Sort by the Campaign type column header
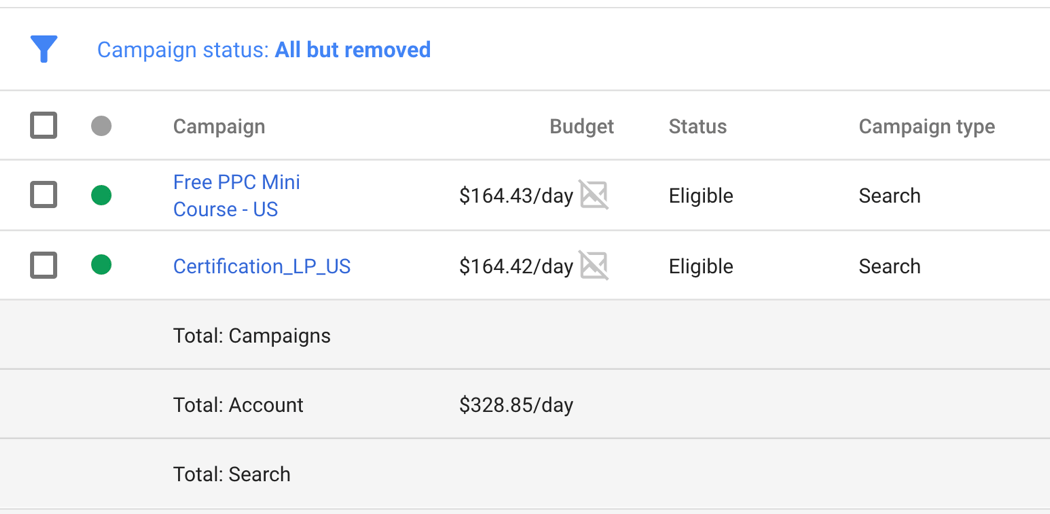 [927, 126]
